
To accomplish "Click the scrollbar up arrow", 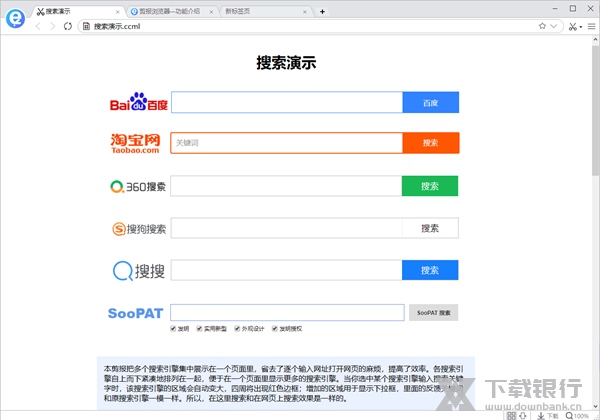I will (596, 39).
